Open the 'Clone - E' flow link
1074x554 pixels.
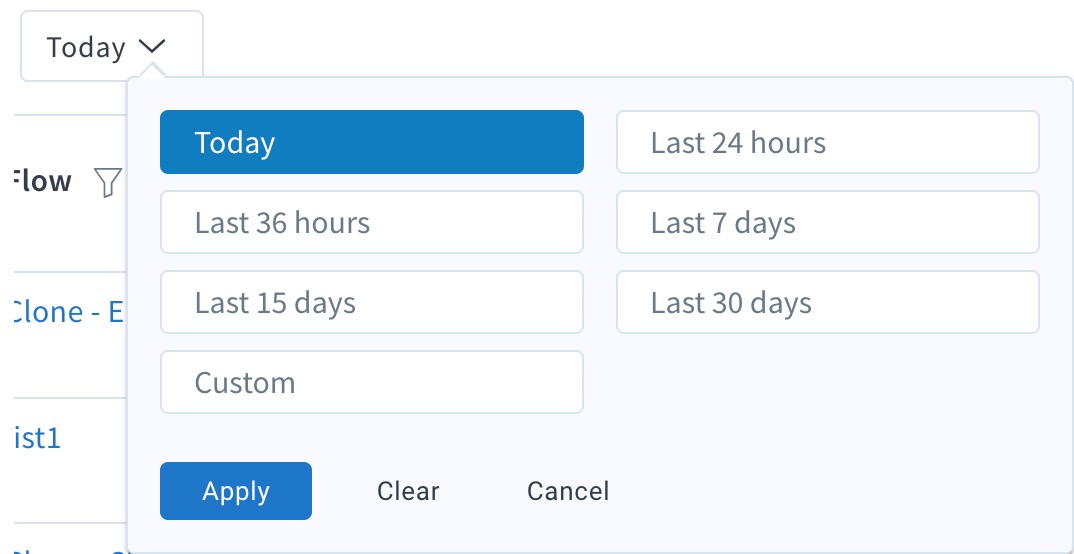(x=68, y=312)
